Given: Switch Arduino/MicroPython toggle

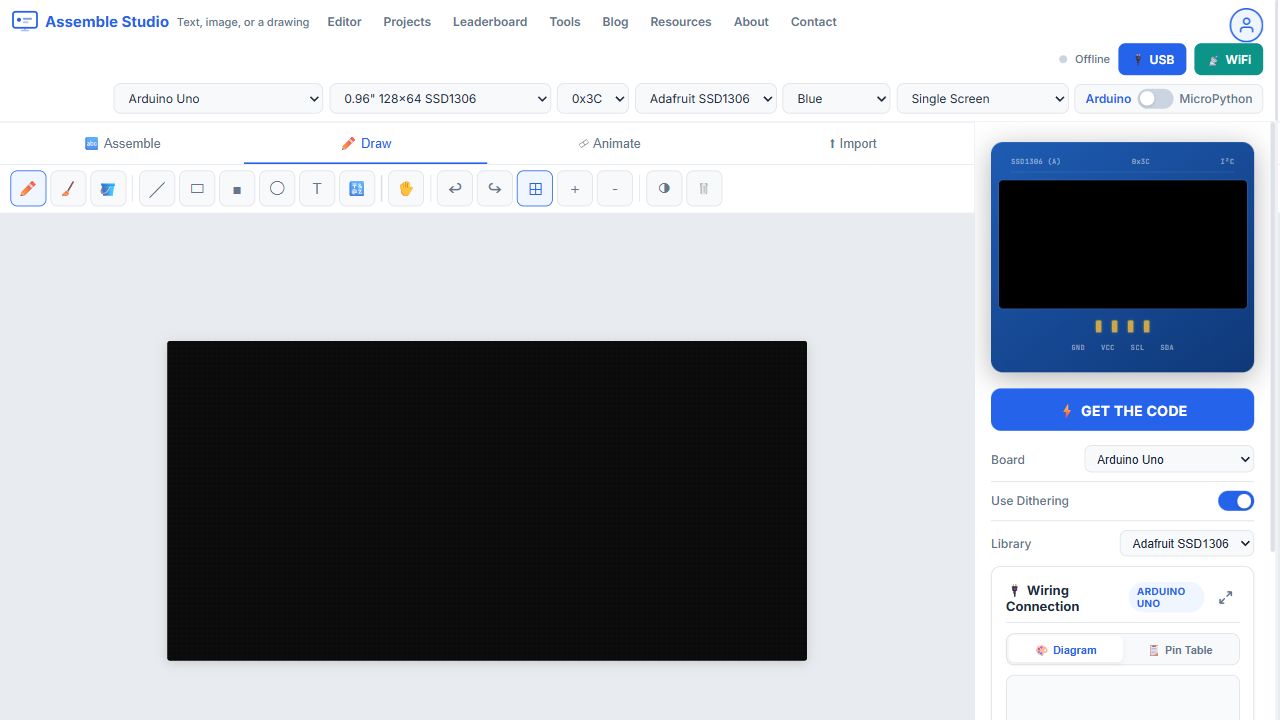Looking at the screenshot, I should click(x=1155, y=99).
